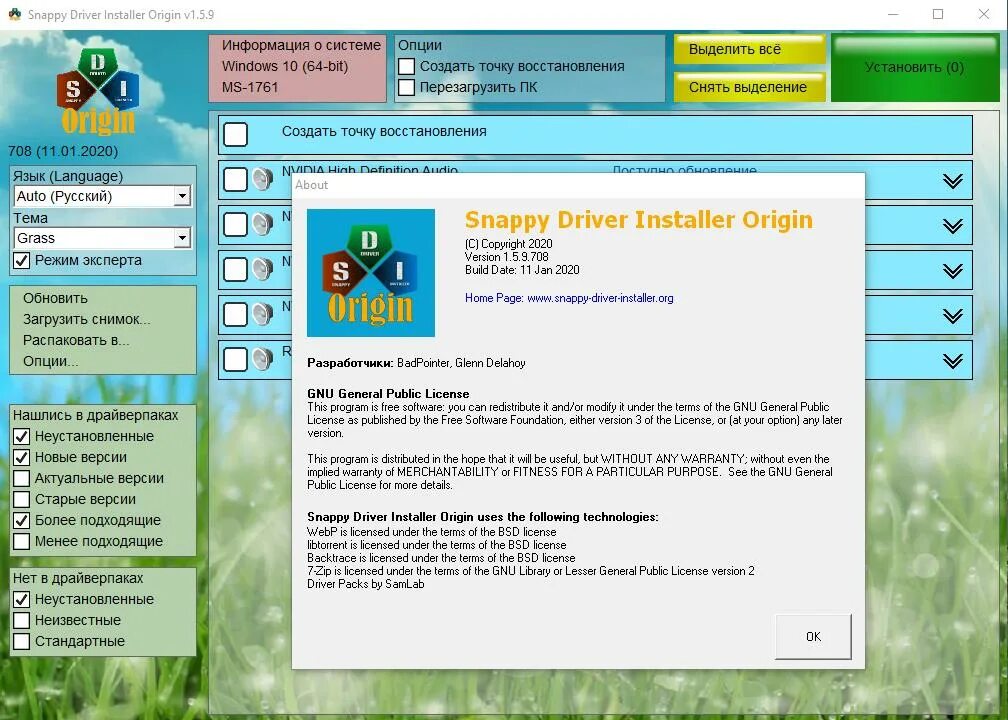Click the Выделить всё button
1008x720 pixels.
(x=750, y=50)
